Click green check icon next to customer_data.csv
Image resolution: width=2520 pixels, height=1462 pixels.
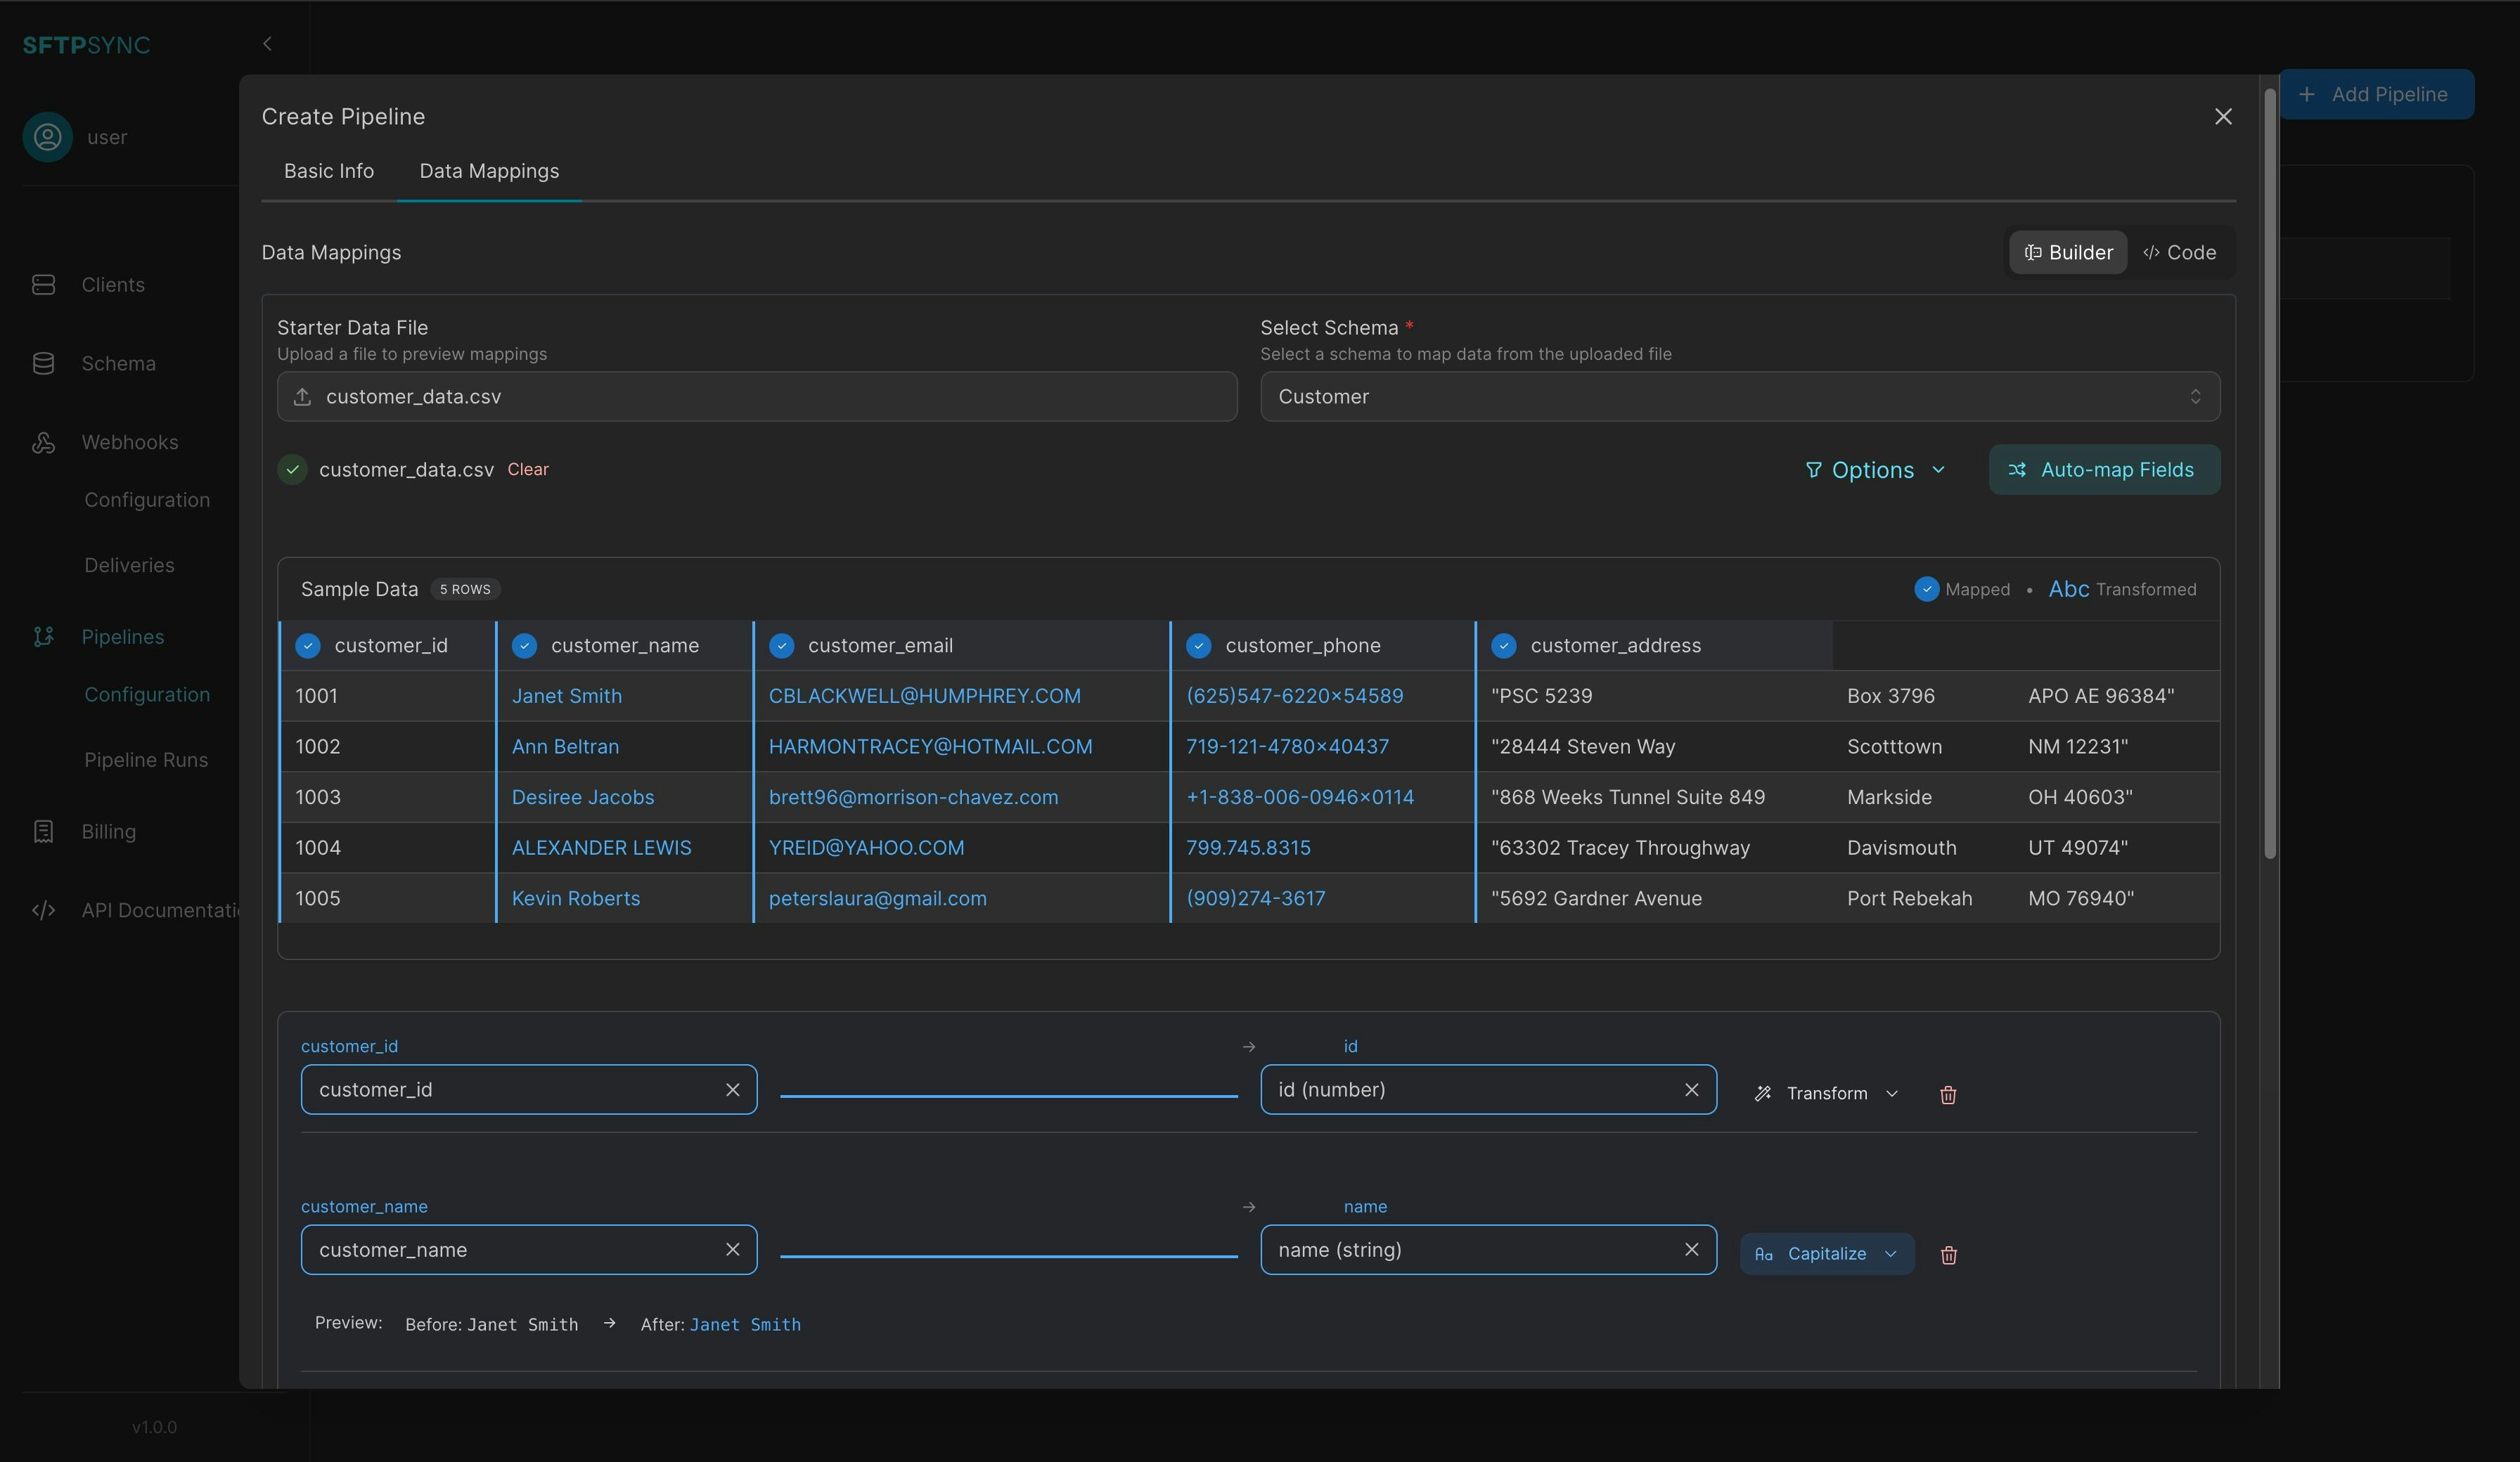pyautogui.click(x=292, y=469)
